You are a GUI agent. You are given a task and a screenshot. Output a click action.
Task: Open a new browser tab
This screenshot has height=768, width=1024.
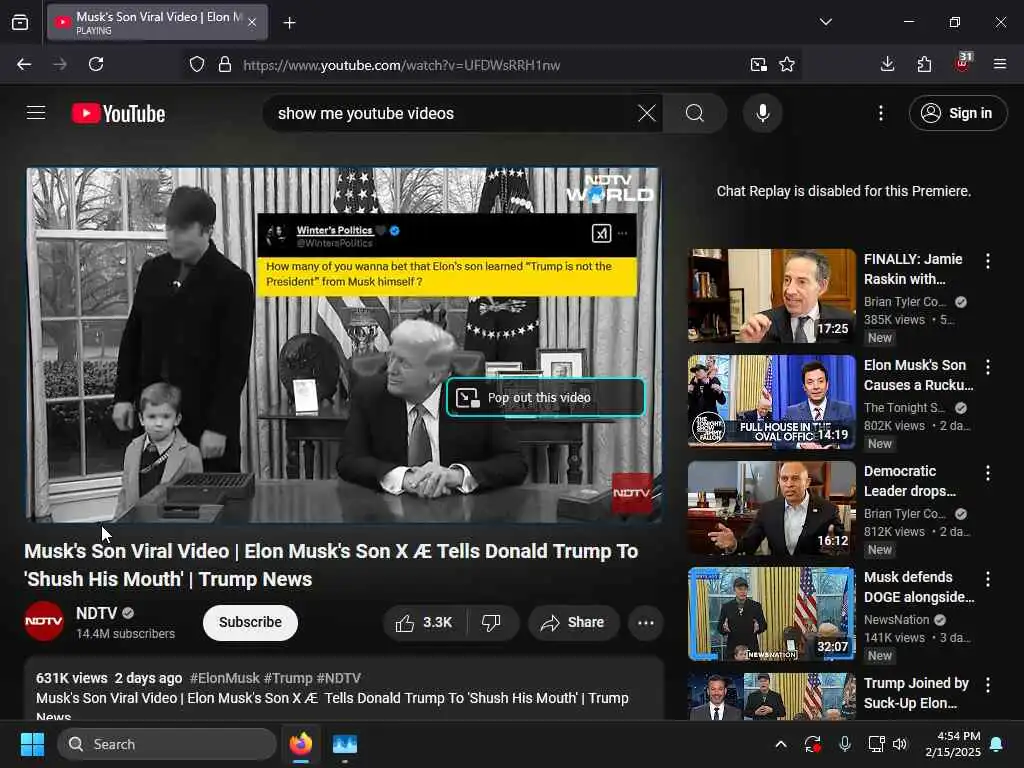coord(289,23)
